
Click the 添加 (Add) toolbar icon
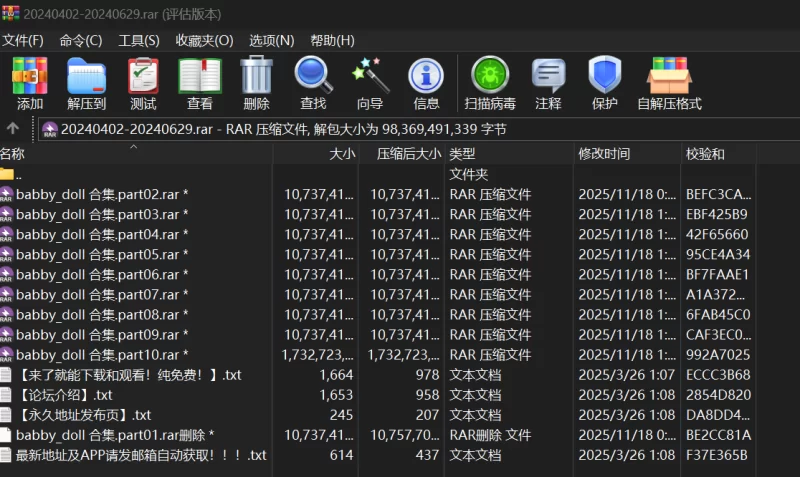pyautogui.click(x=30, y=82)
